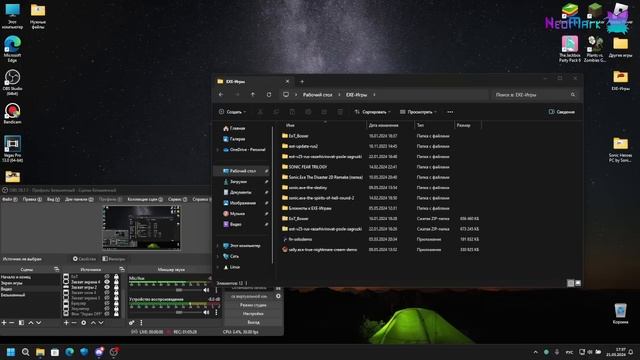The width and height of the screenshot is (640, 360).
Task: Toggle lock for 'EoT' source in OBS
Action: pos(116,276)
